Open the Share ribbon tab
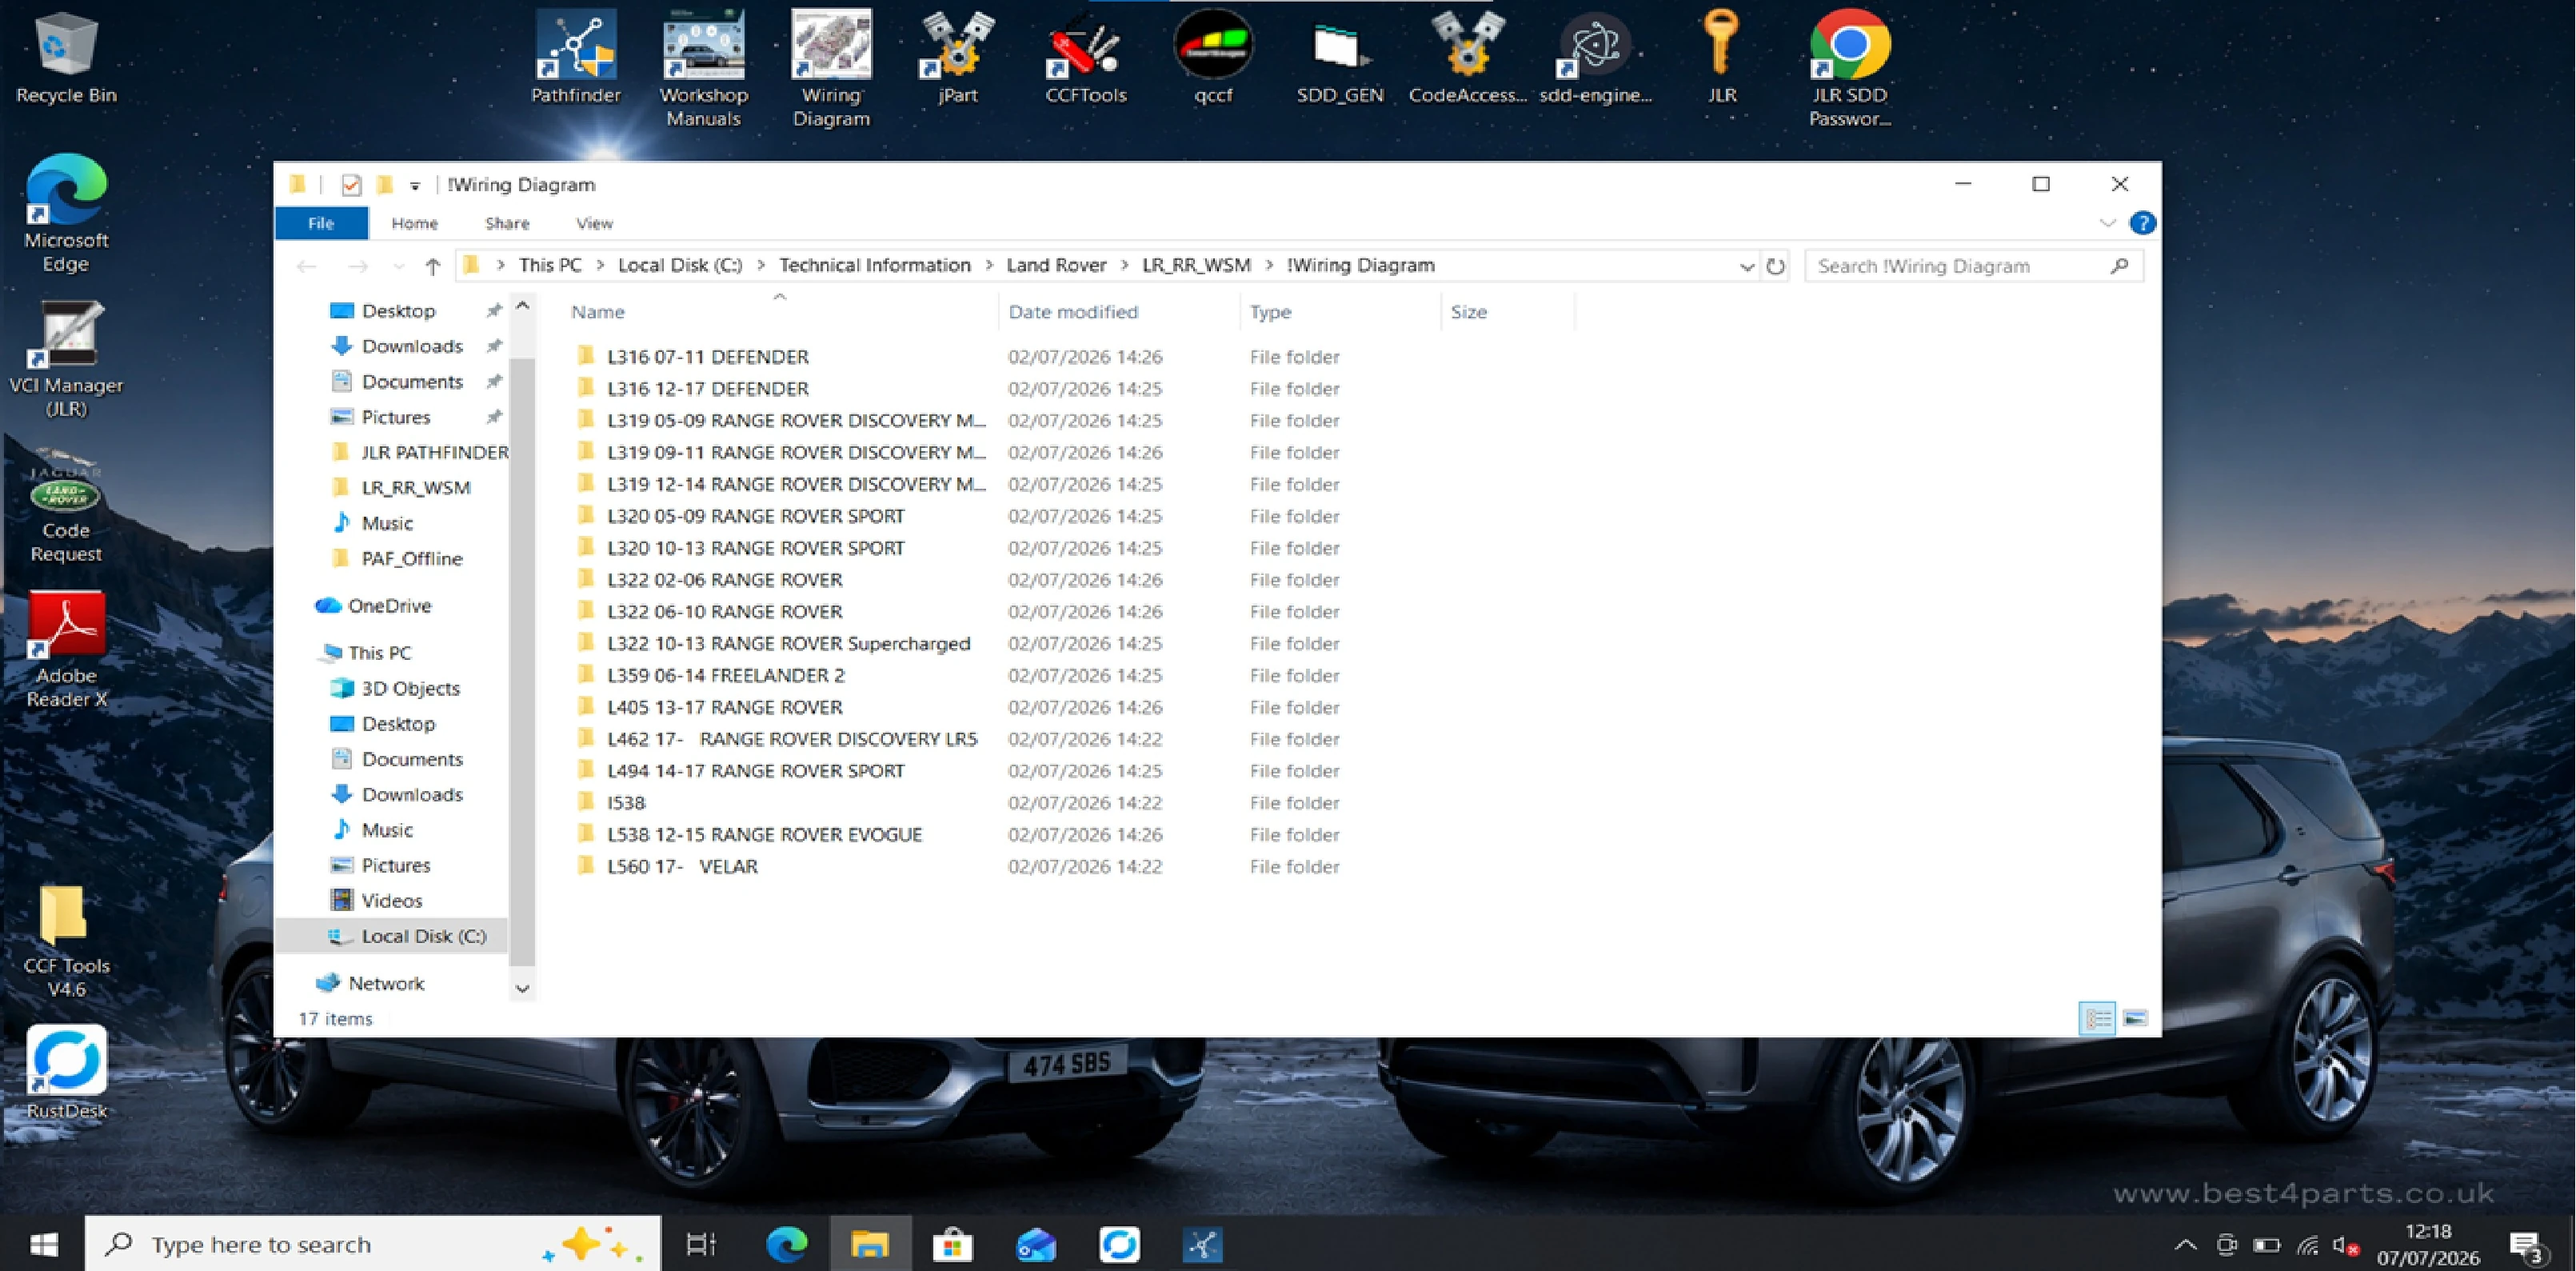This screenshot has height=1271, width=2576. point(507,223)
